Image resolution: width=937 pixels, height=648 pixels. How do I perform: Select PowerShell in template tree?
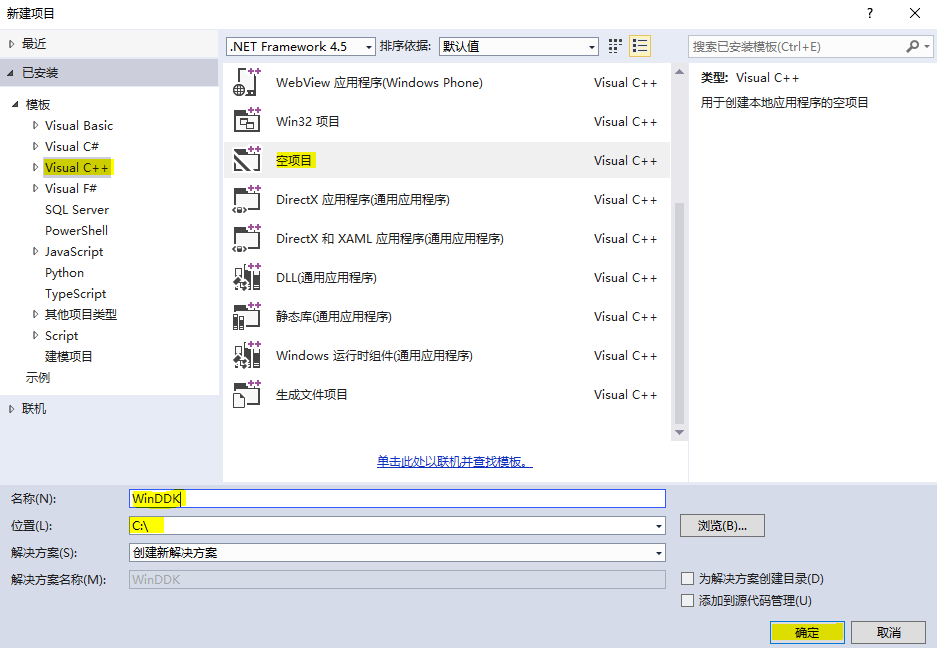(76, 231)
